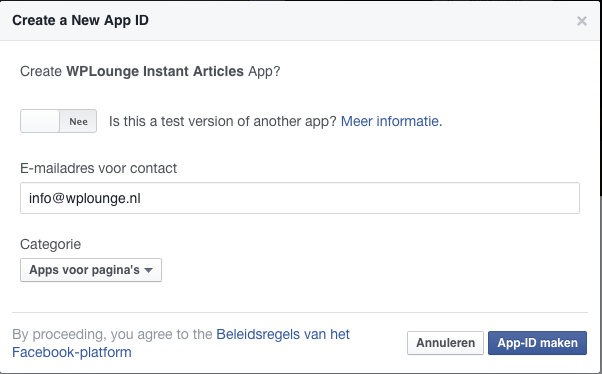Screen dimensions: 602x374
Task: Select WPLounge Instant Articles app name text
Action: pos(155,71)
